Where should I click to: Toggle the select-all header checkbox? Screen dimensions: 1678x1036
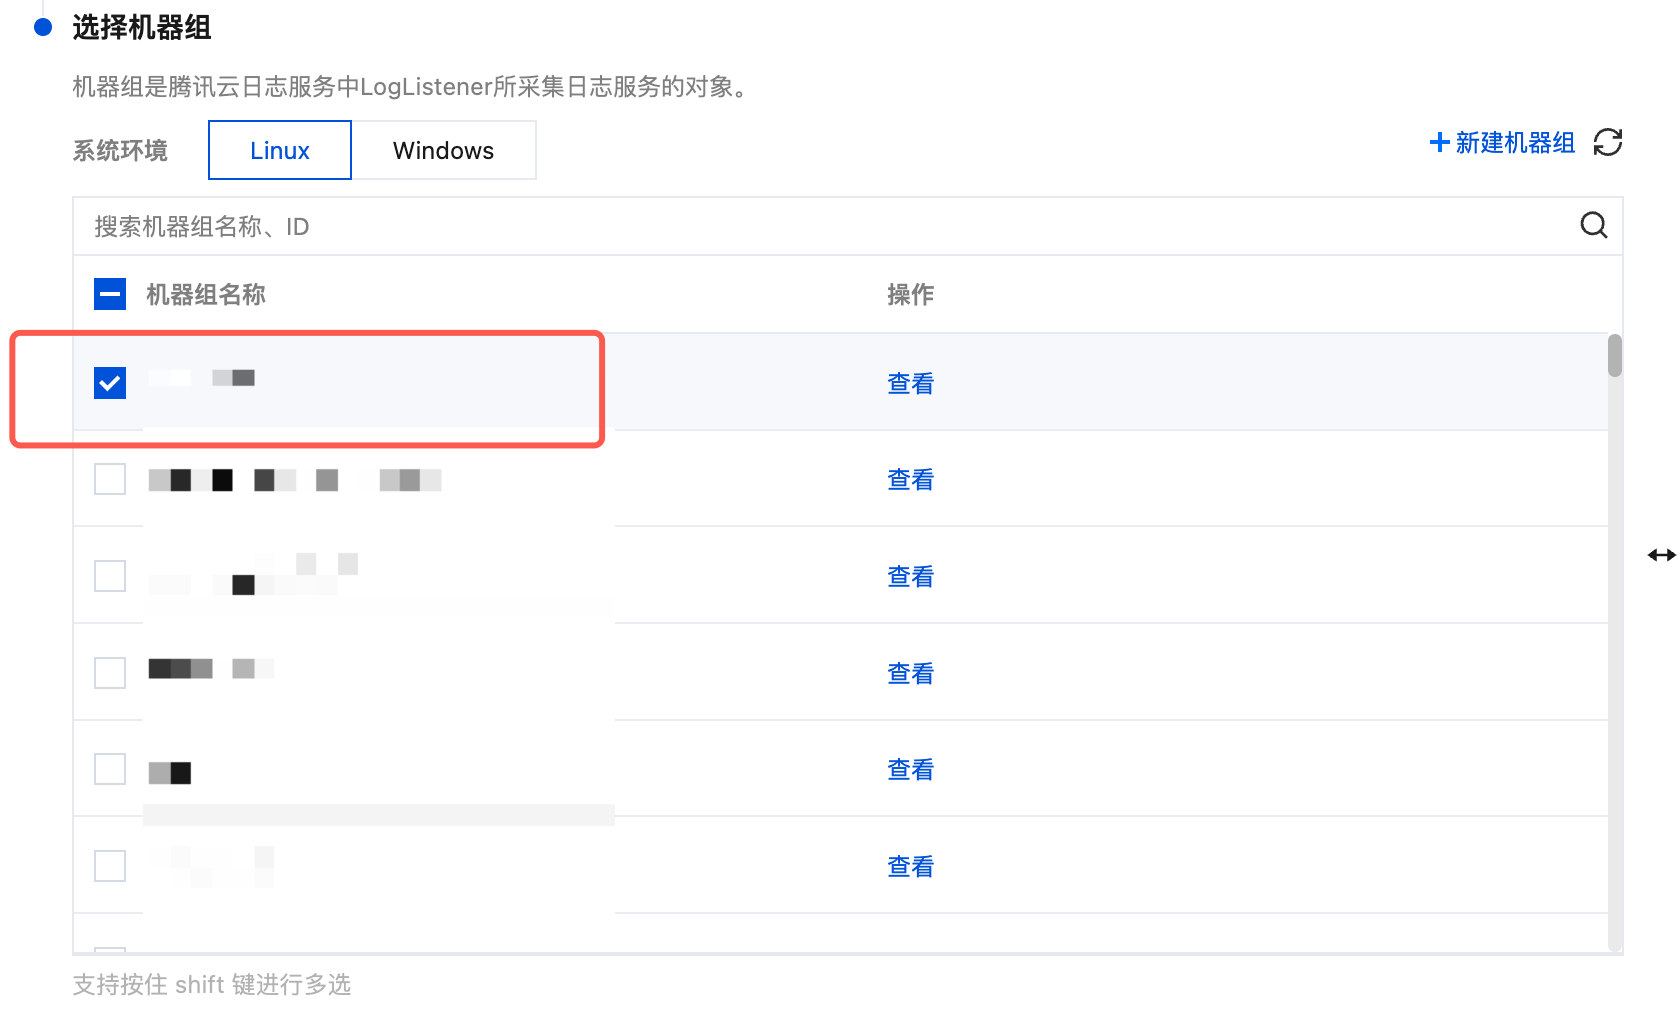click(x=110, y=294)
